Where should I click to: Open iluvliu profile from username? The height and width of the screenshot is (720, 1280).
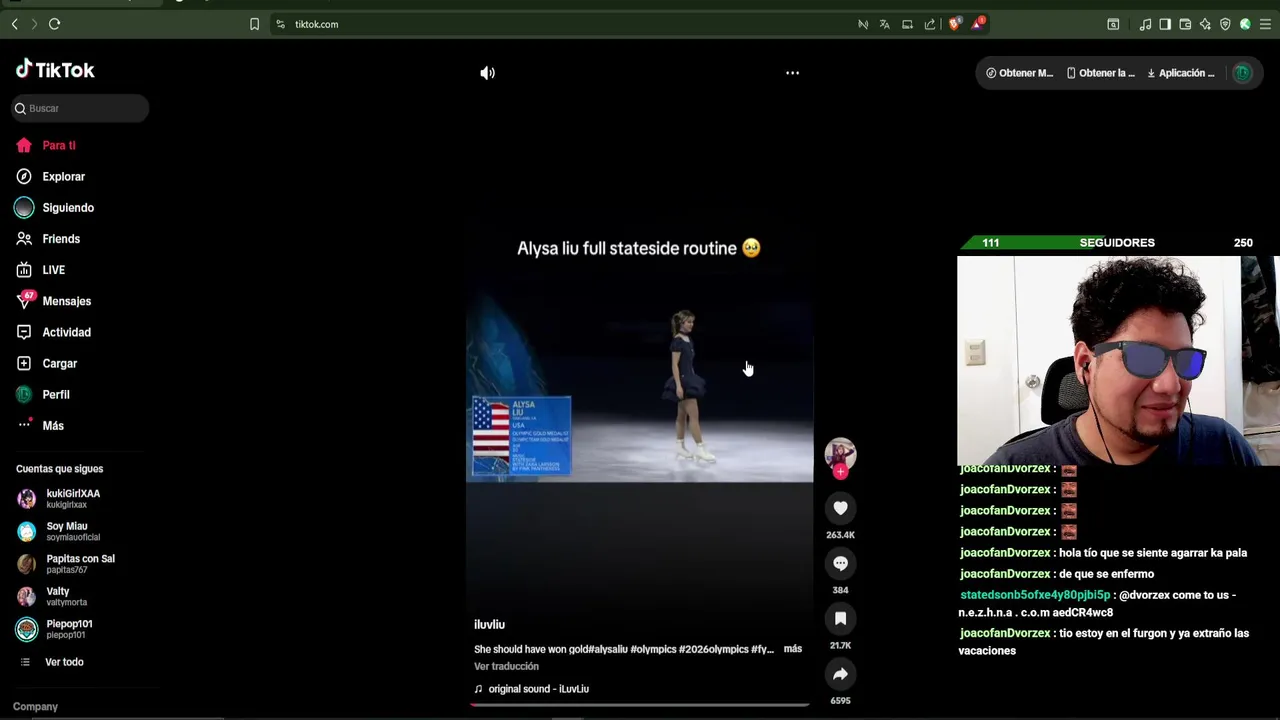pyautogui.click(x=489, y=624)
